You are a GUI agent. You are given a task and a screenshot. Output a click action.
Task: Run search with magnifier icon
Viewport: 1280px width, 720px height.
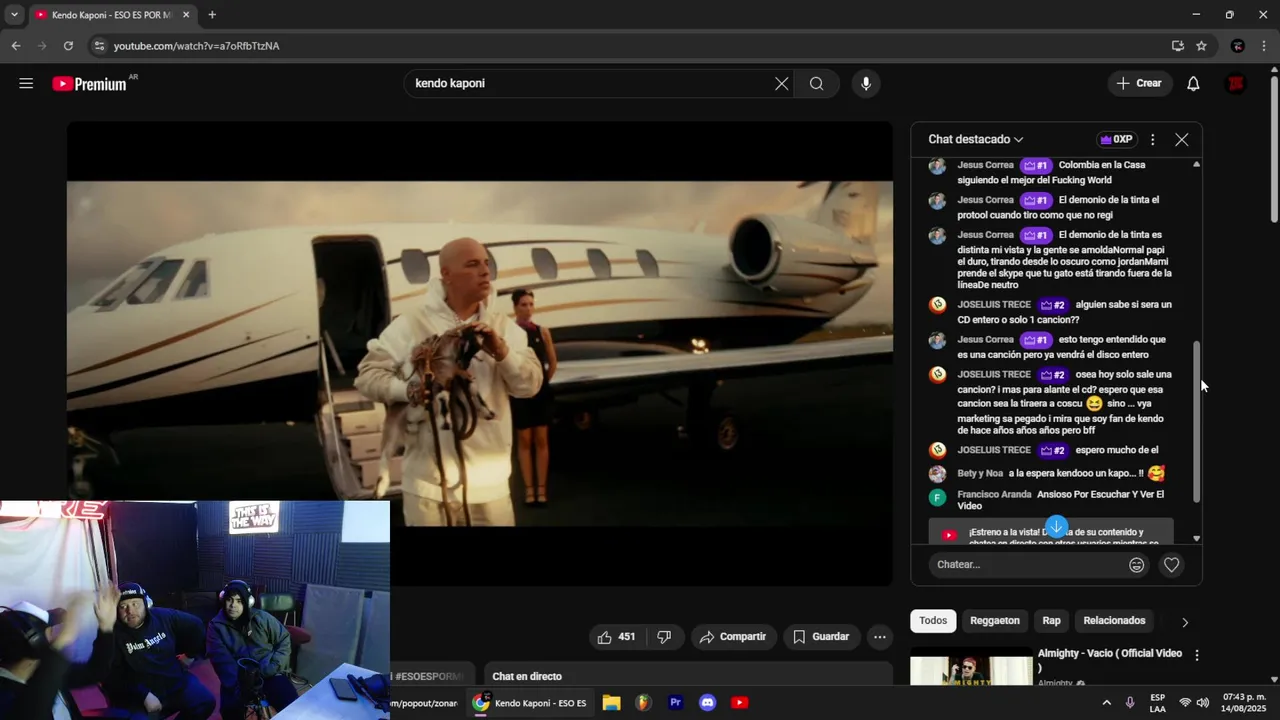[817, 84]
